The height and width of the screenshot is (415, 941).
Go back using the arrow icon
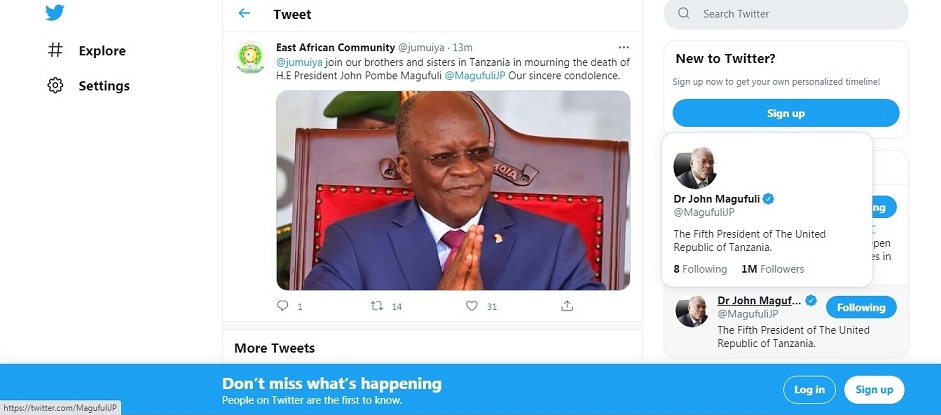pos(245,14)
